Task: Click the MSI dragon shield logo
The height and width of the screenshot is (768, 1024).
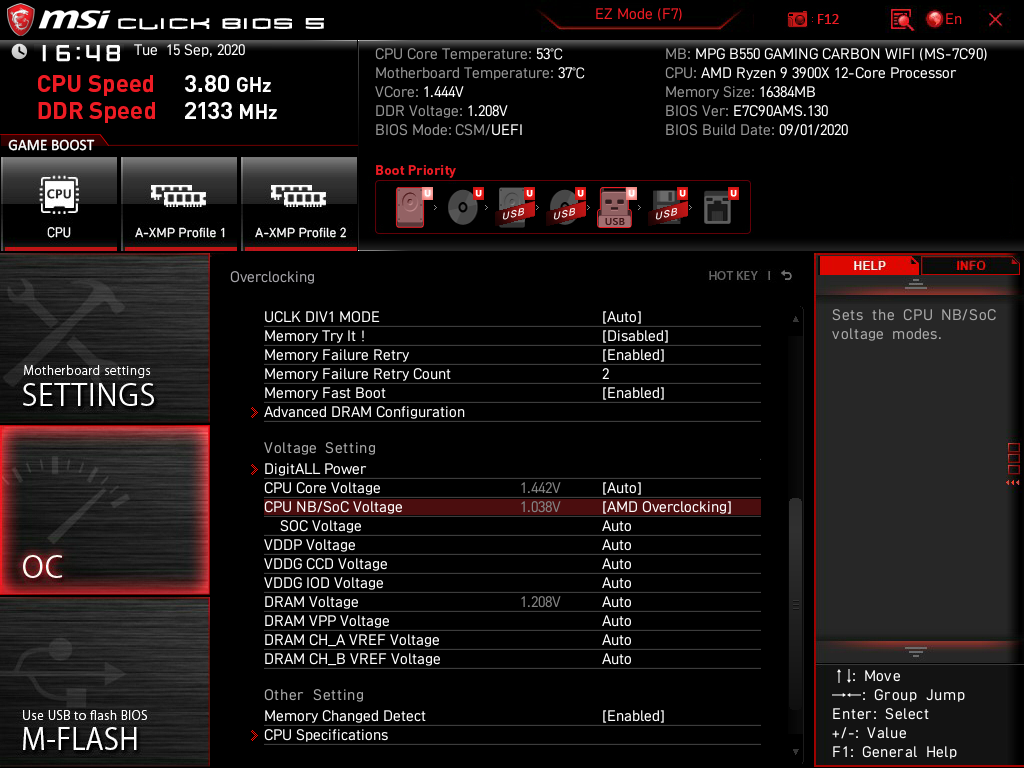Action: [x=20, y=20]
